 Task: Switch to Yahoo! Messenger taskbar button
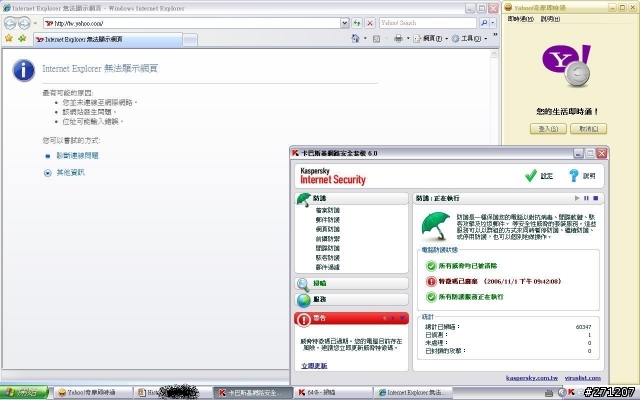click(x=92, y=393)
